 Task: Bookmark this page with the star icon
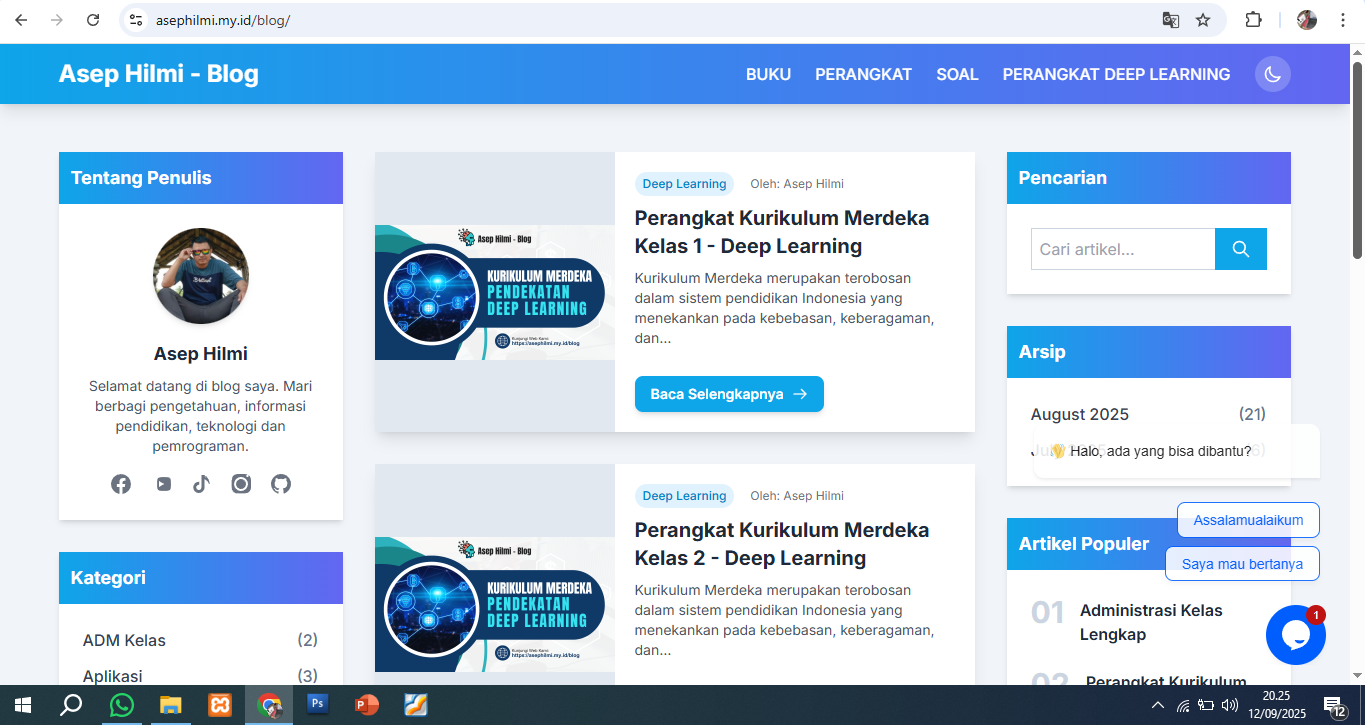click(1203, 20)
